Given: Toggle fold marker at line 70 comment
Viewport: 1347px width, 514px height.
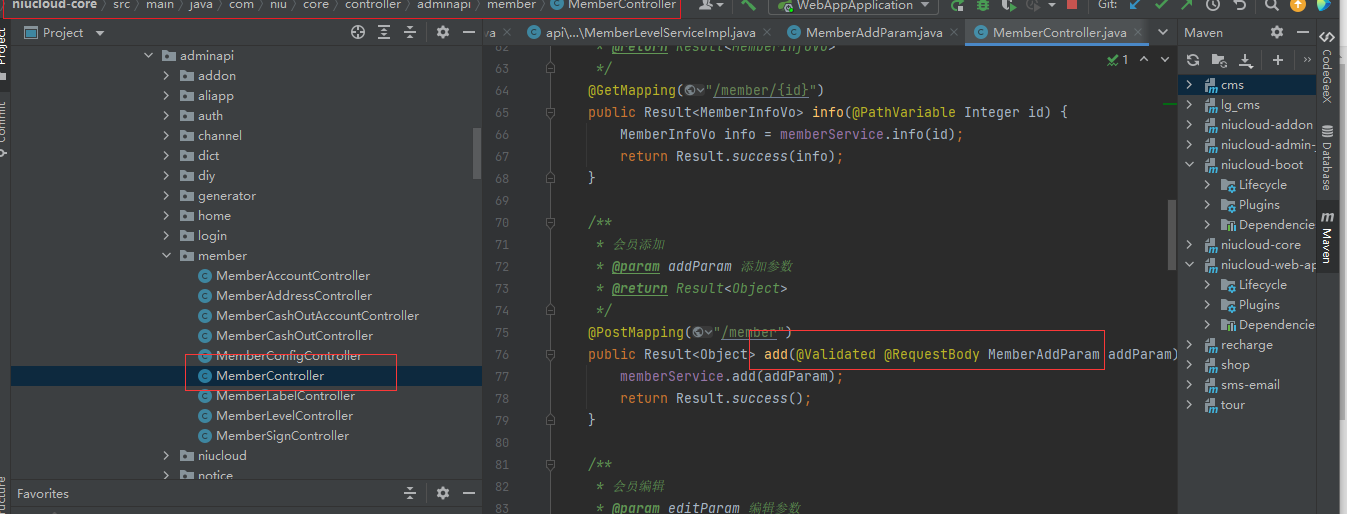Looking at the screenshot, I should (x=550, y=222).
